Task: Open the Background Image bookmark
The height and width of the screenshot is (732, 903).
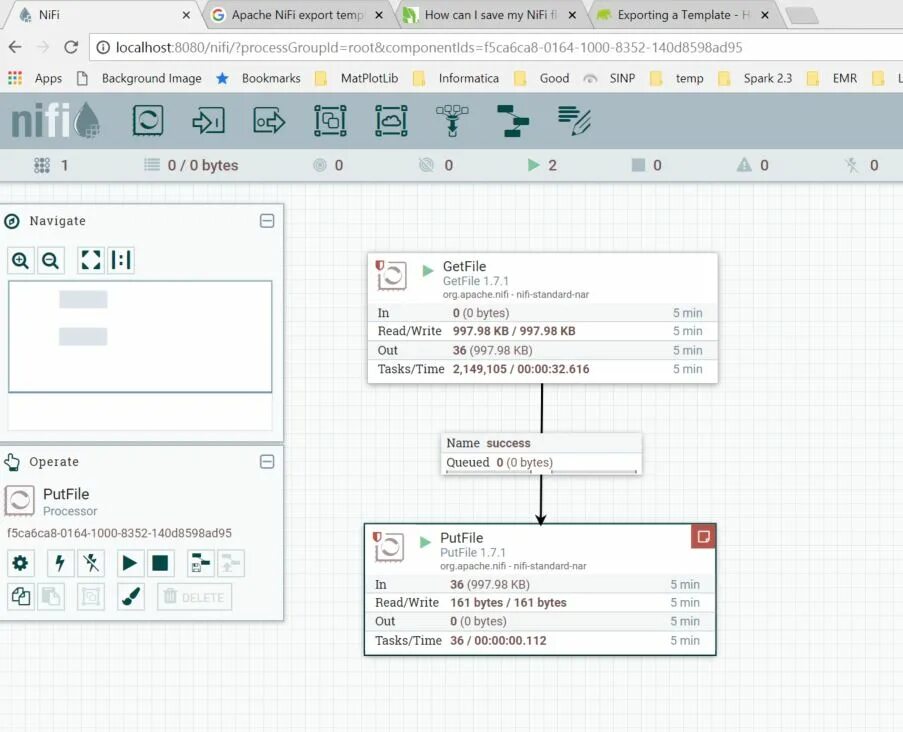Action: point(139,78)
